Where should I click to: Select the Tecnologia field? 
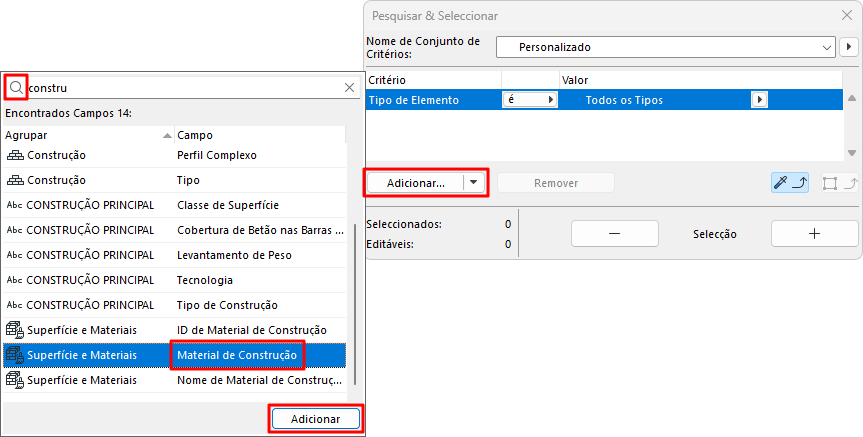click(205, 280)
